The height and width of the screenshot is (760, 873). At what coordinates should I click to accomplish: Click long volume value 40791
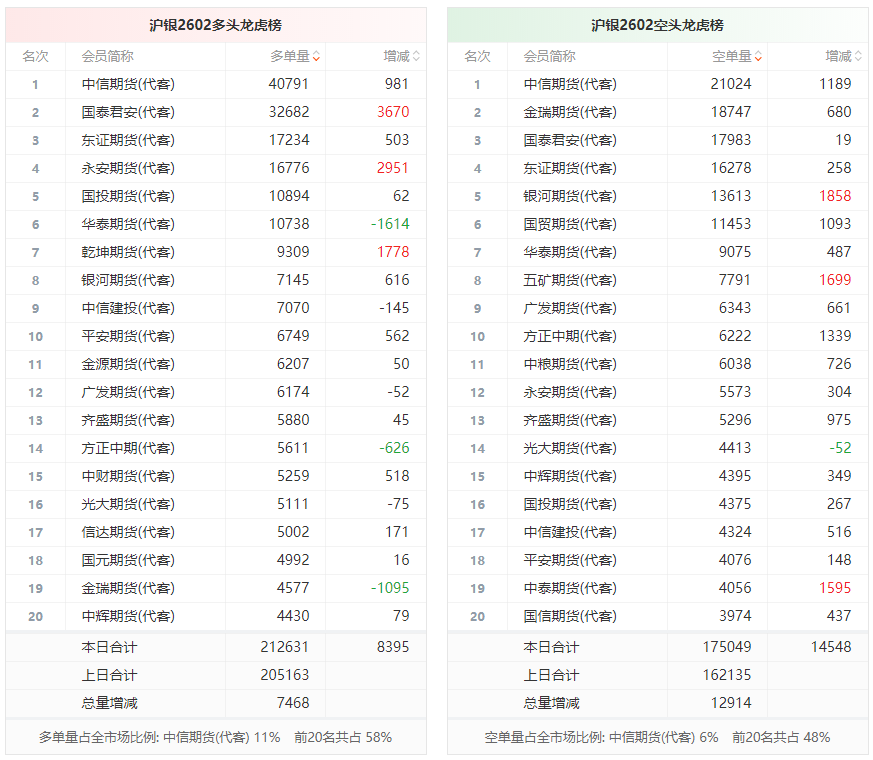tap(288, 84)
